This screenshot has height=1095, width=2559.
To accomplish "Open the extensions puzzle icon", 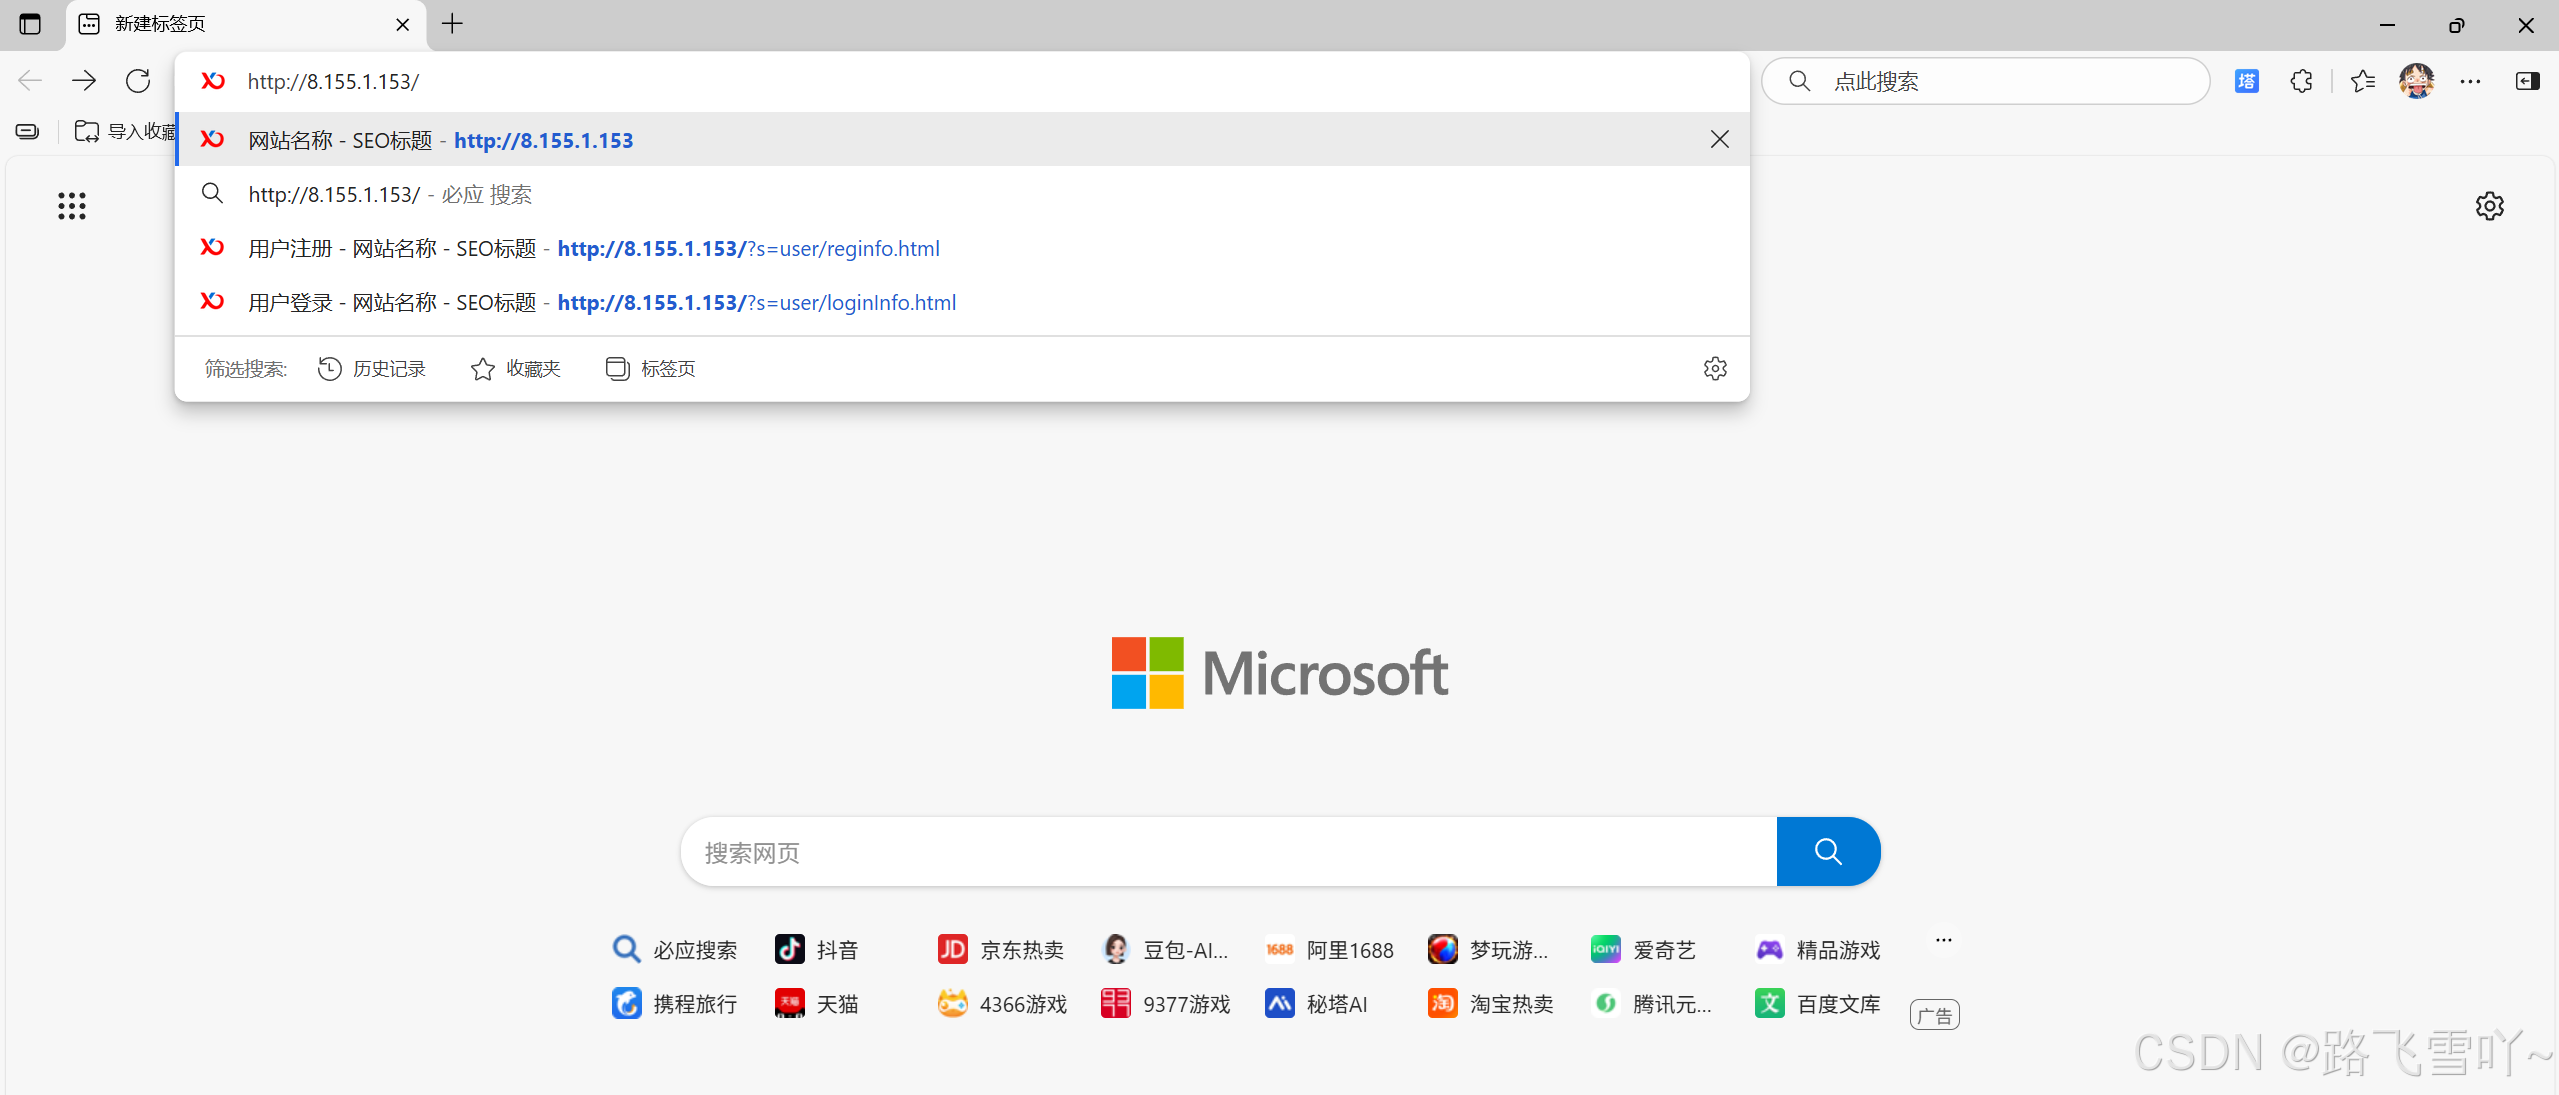I will click(2301, 81).
